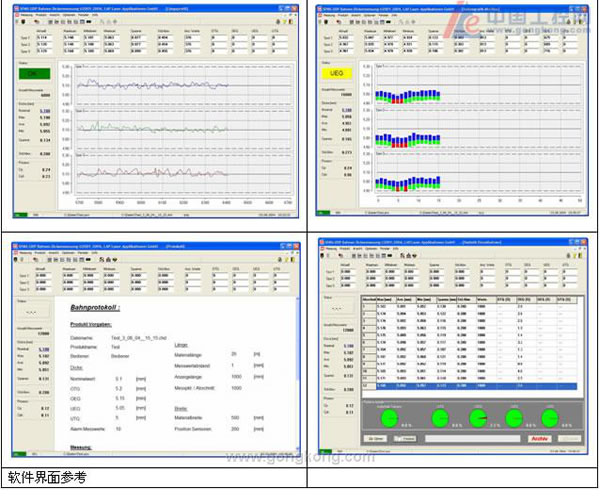Click the green OK status box
600x497 pixels.
click(34, 73)
